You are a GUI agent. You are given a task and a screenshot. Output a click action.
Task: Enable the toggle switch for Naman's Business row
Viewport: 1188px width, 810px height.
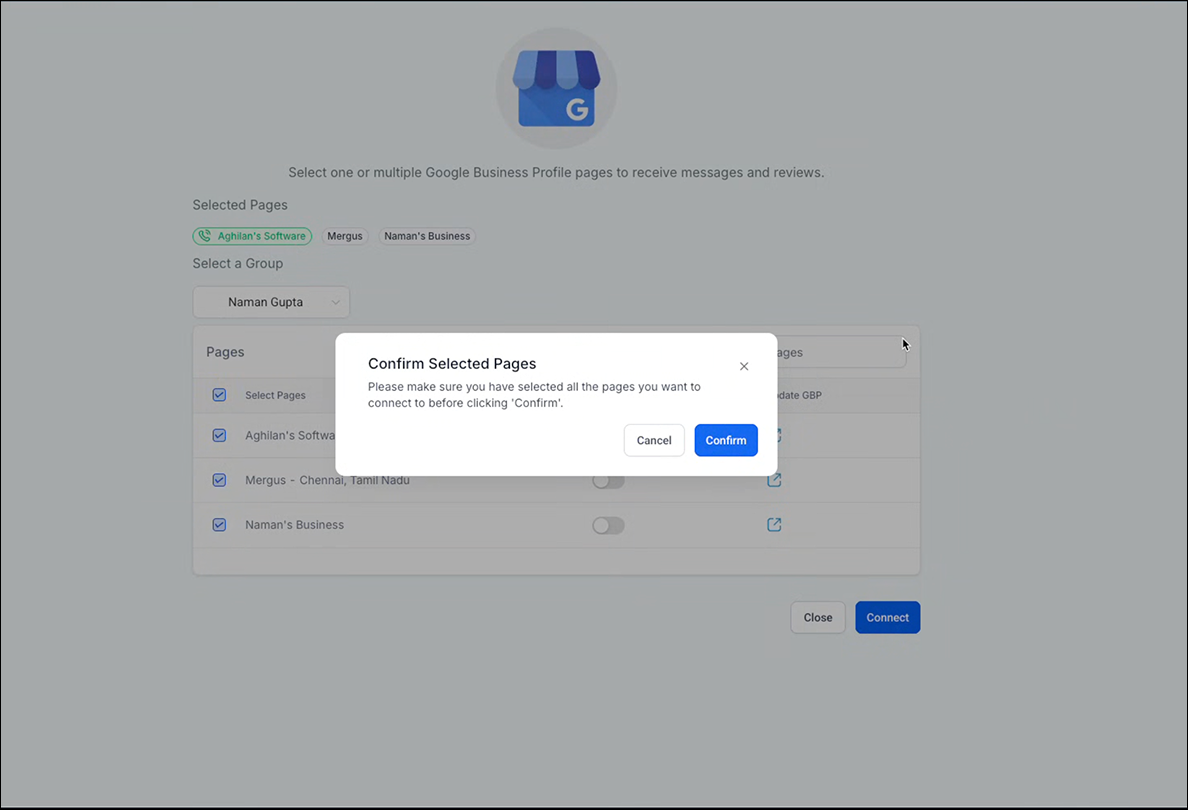point(608,525)
